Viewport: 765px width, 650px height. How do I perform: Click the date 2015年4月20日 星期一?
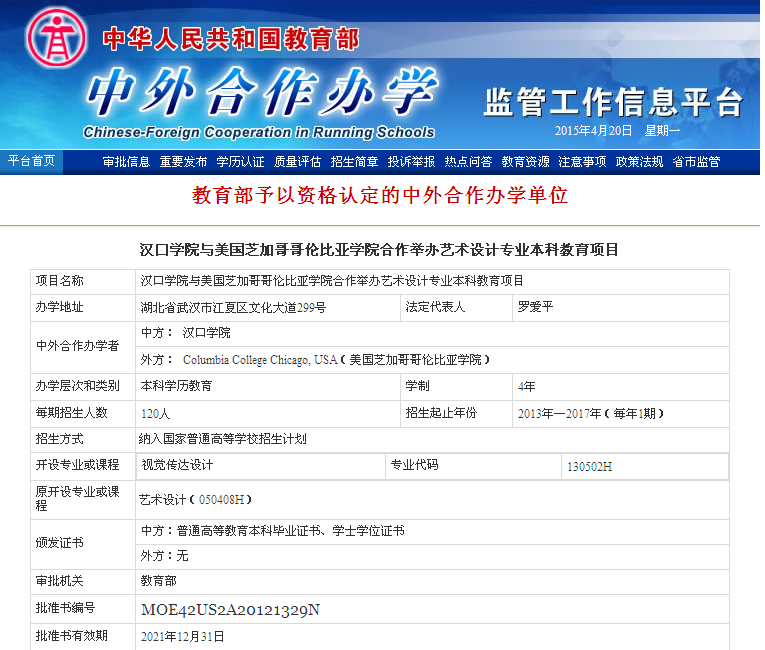click(x=617, y=131)
